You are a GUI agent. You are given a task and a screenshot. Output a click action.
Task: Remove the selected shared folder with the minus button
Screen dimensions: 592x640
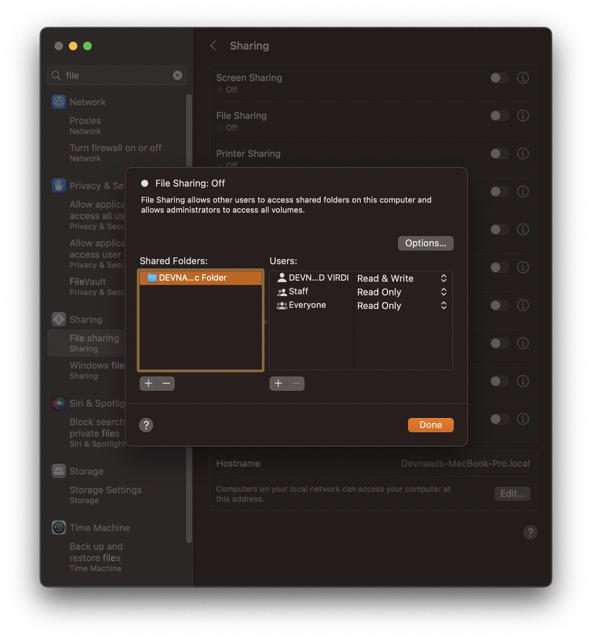[166, 383]
